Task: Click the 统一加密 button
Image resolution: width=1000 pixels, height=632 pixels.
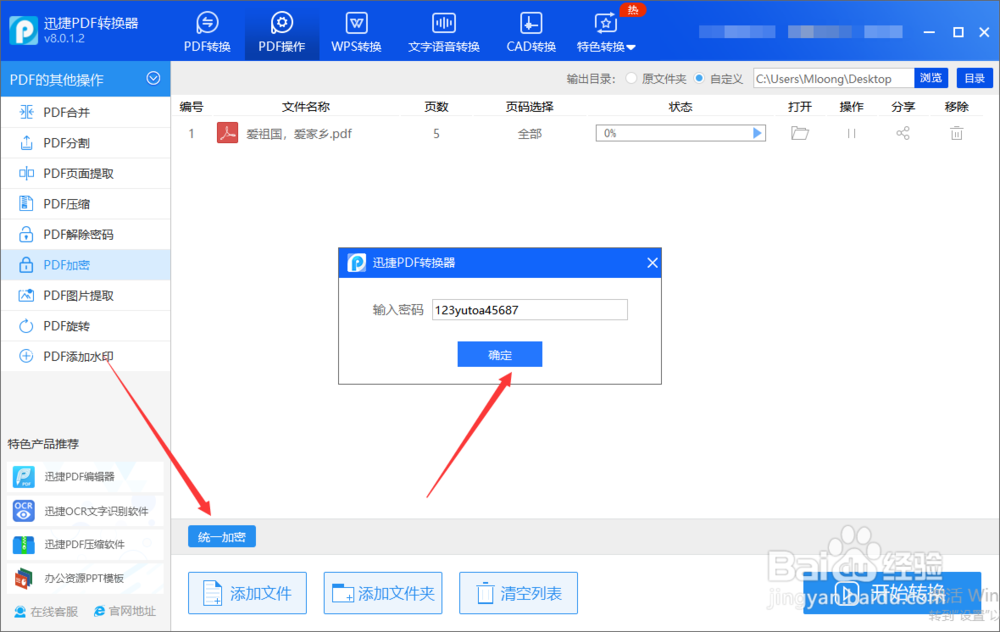Action: pyautogui.click(x=222, y=537)
